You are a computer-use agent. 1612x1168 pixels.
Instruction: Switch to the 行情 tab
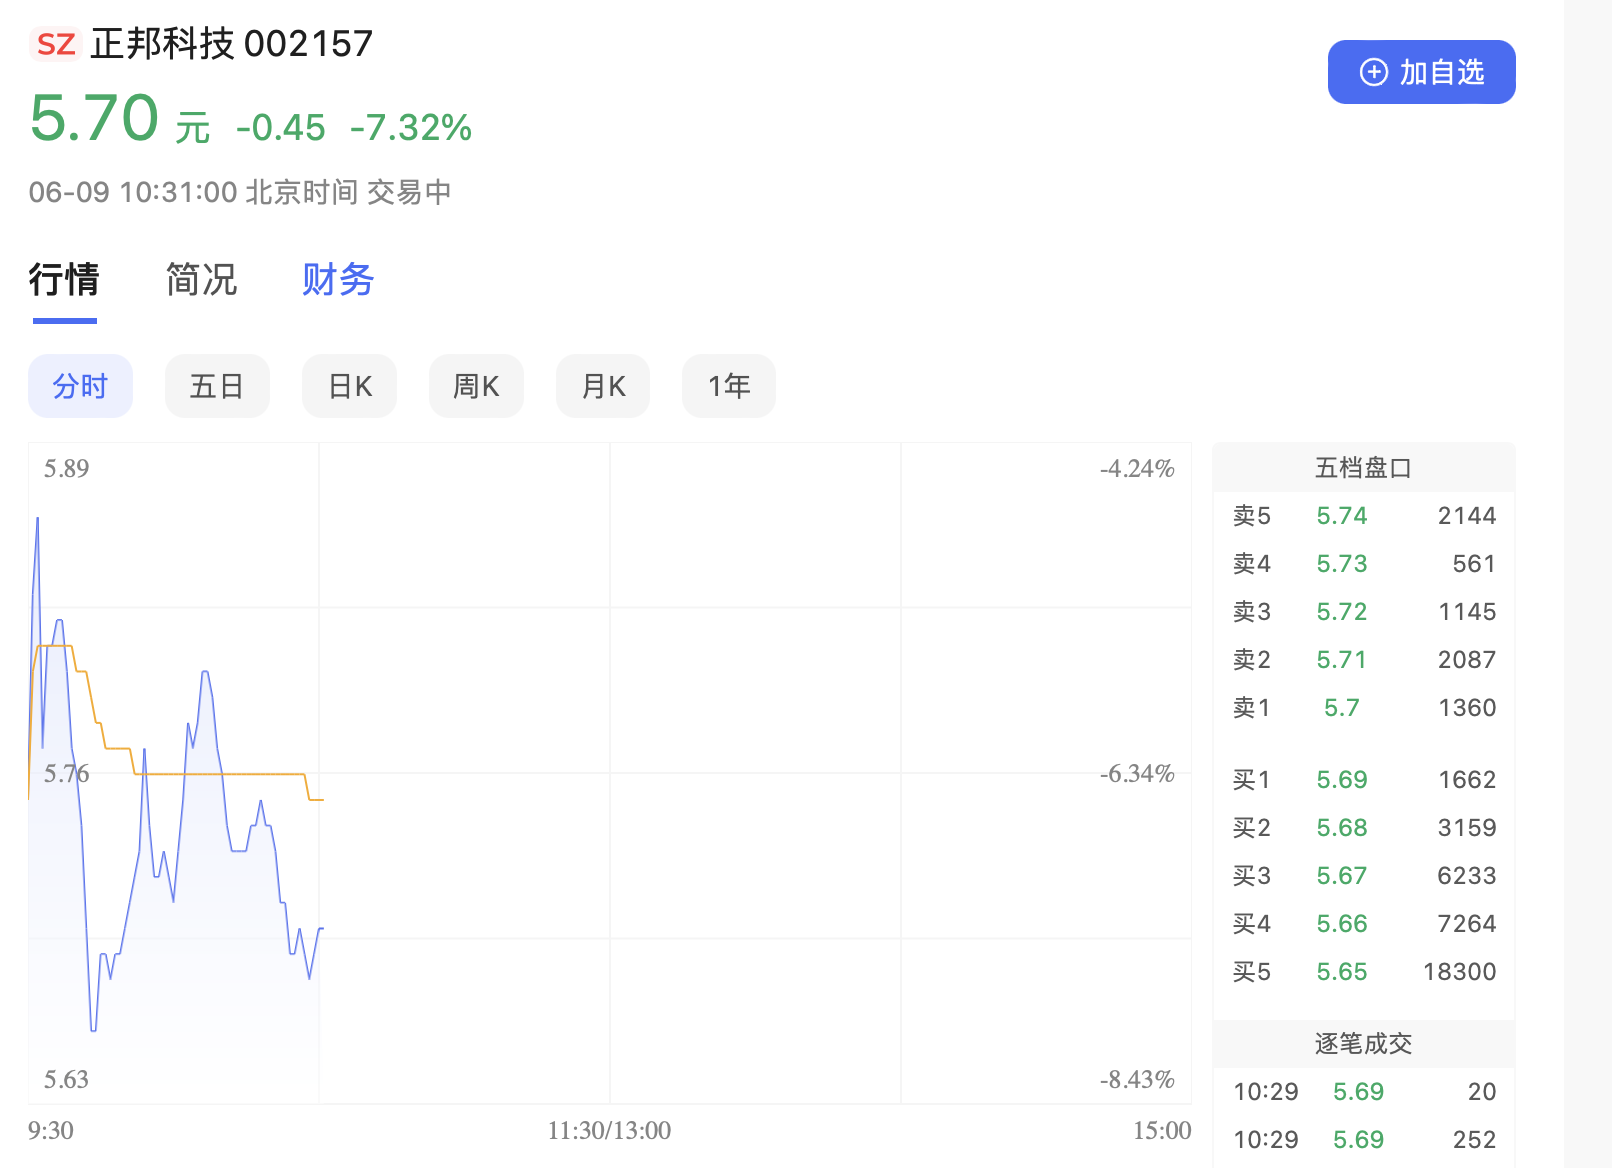pyautogui.click(x=64, y=279)
